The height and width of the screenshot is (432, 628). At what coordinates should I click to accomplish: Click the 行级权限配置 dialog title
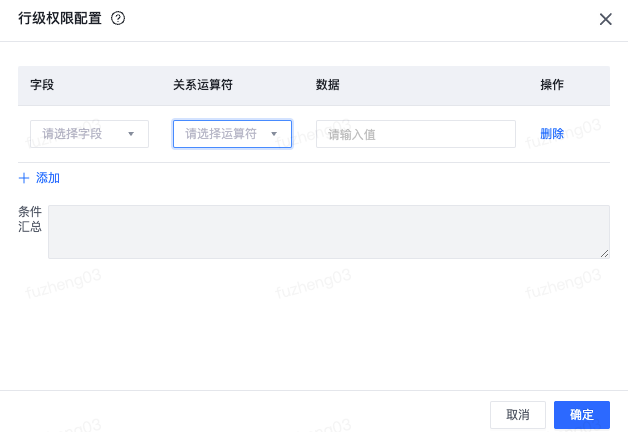click(60, 18)
